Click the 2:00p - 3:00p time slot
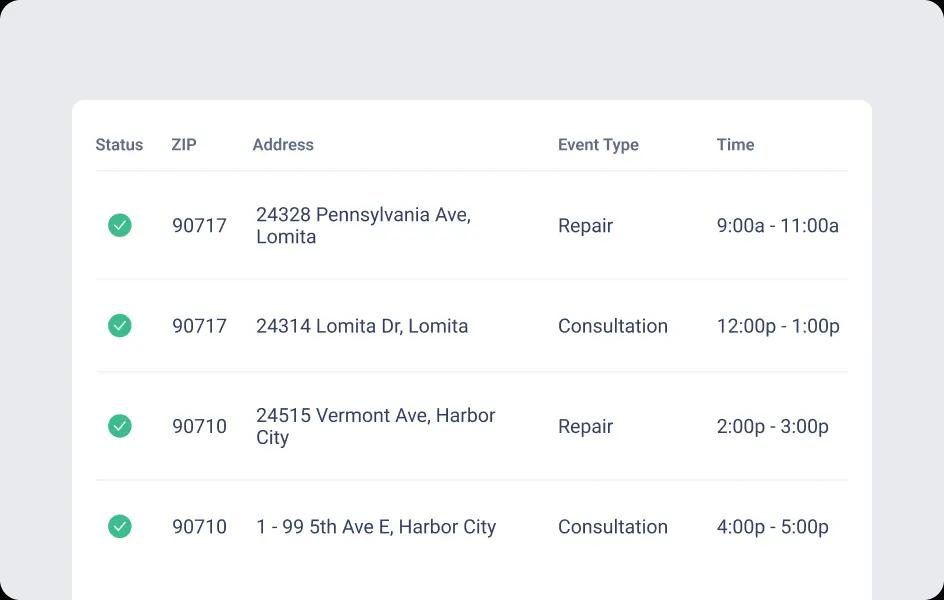 coord(772,426)
